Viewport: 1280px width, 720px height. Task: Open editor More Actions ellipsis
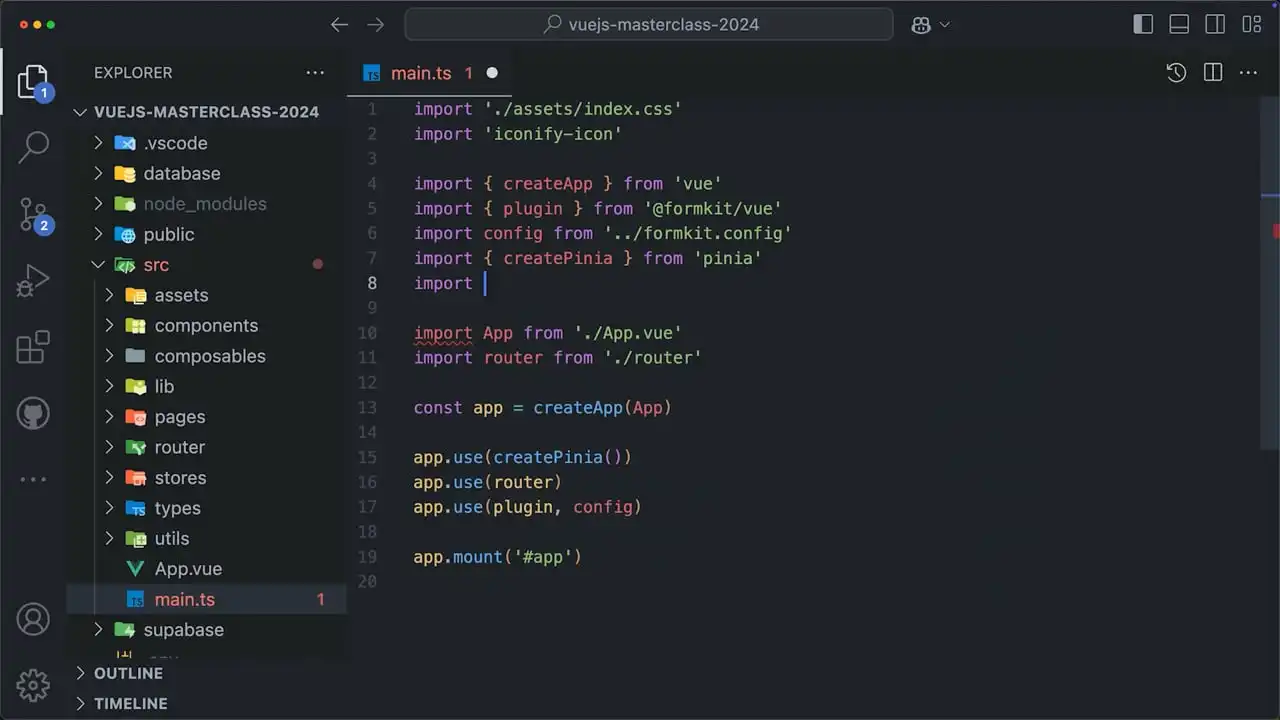coord(1248,73)
